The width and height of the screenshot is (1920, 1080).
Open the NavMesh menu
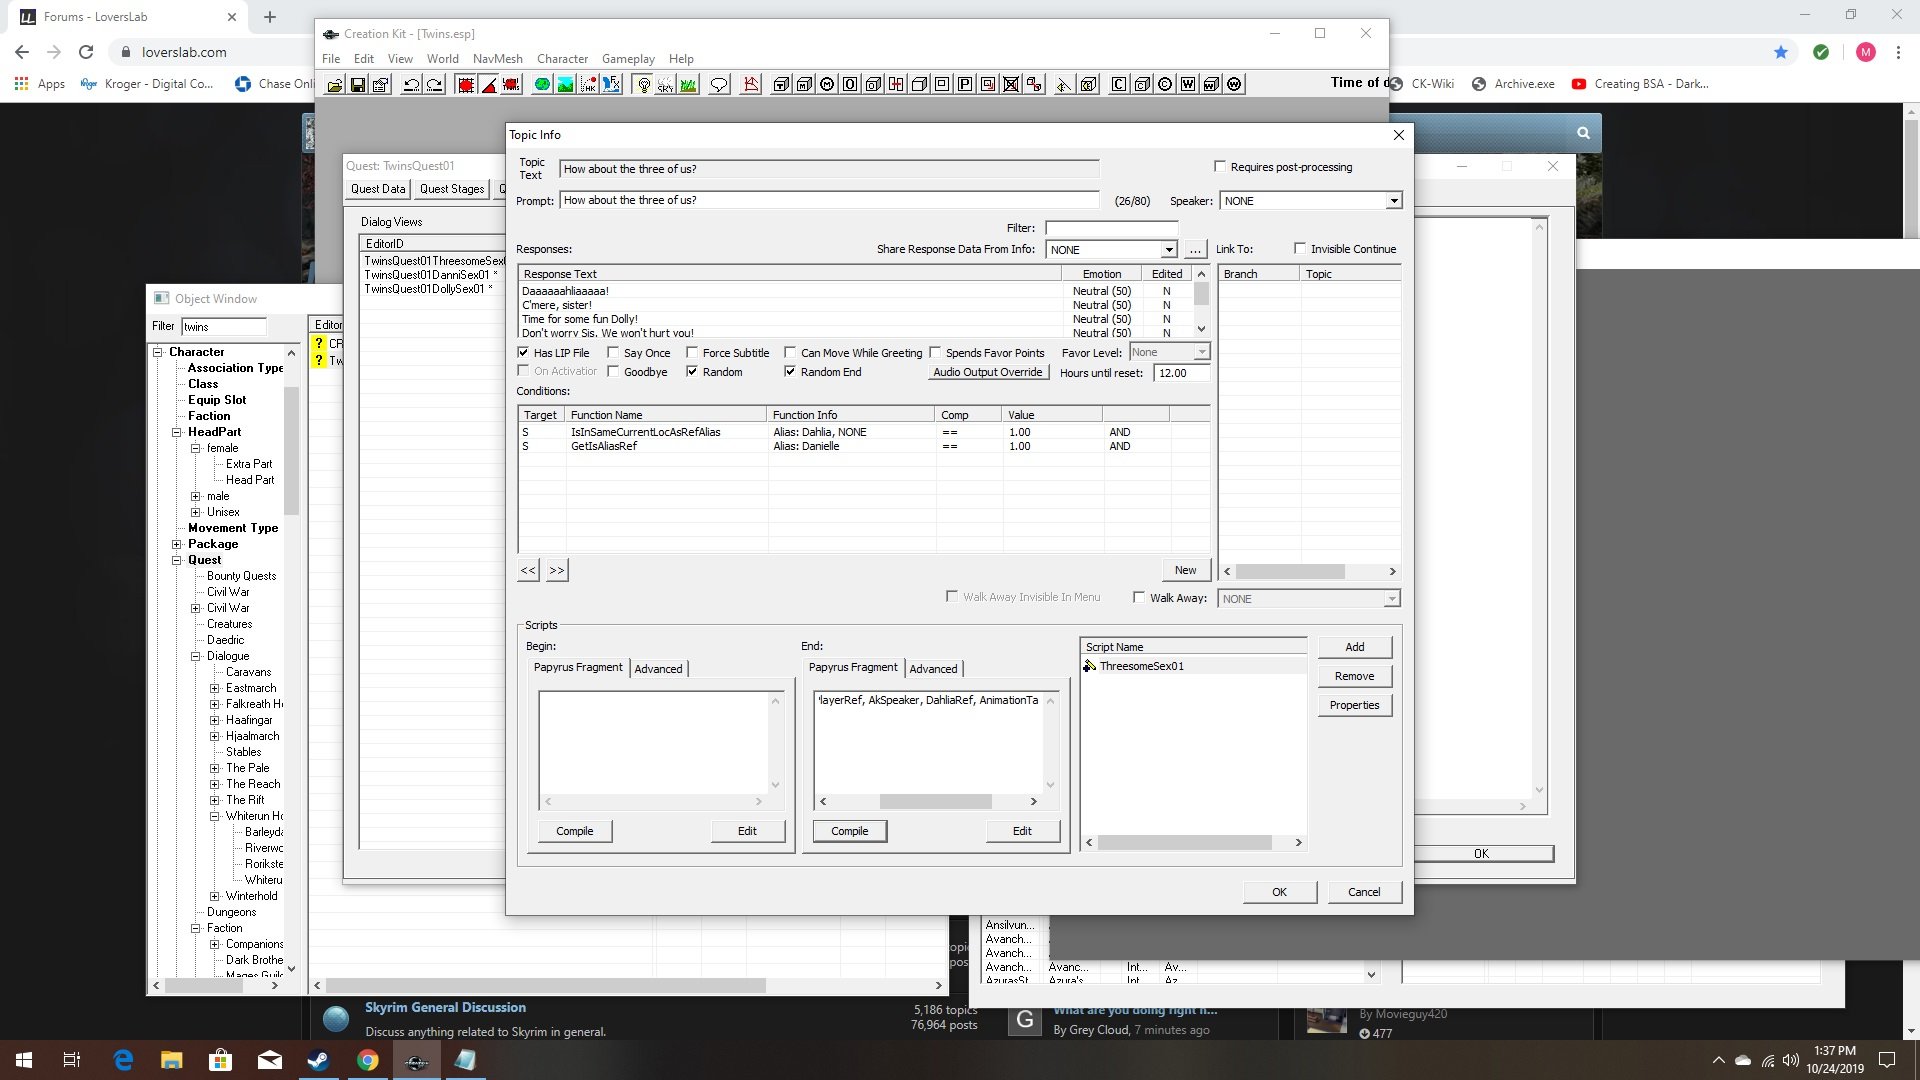tap(497, 59)
